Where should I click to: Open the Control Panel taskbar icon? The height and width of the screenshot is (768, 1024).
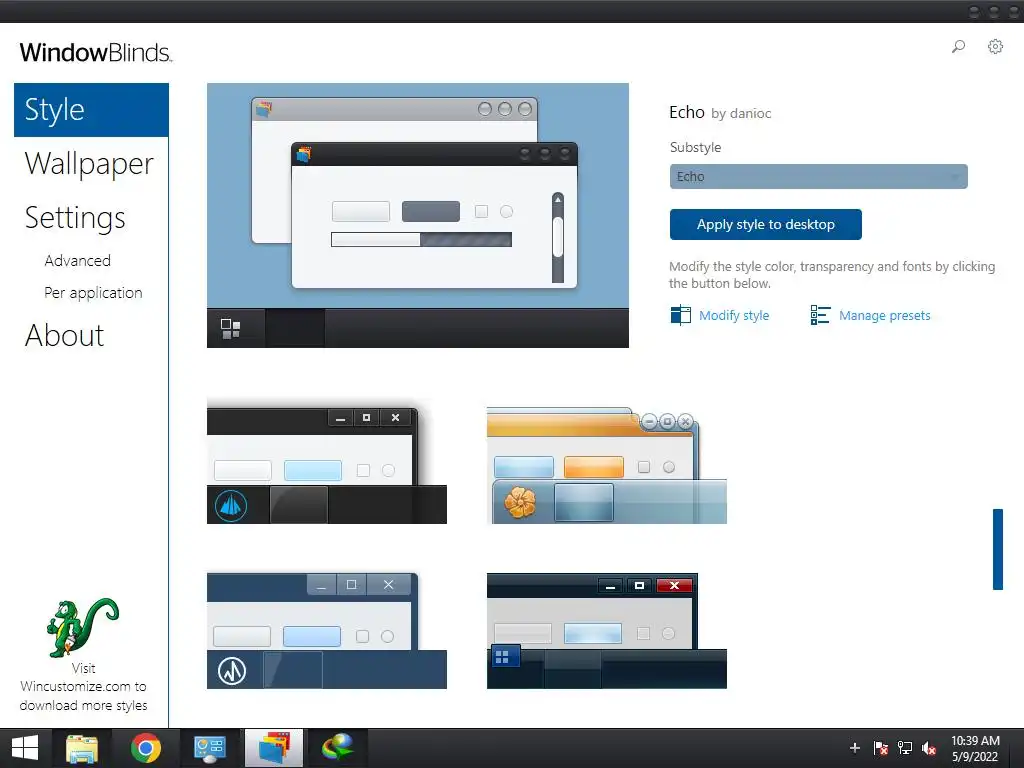tap(210, 748)
